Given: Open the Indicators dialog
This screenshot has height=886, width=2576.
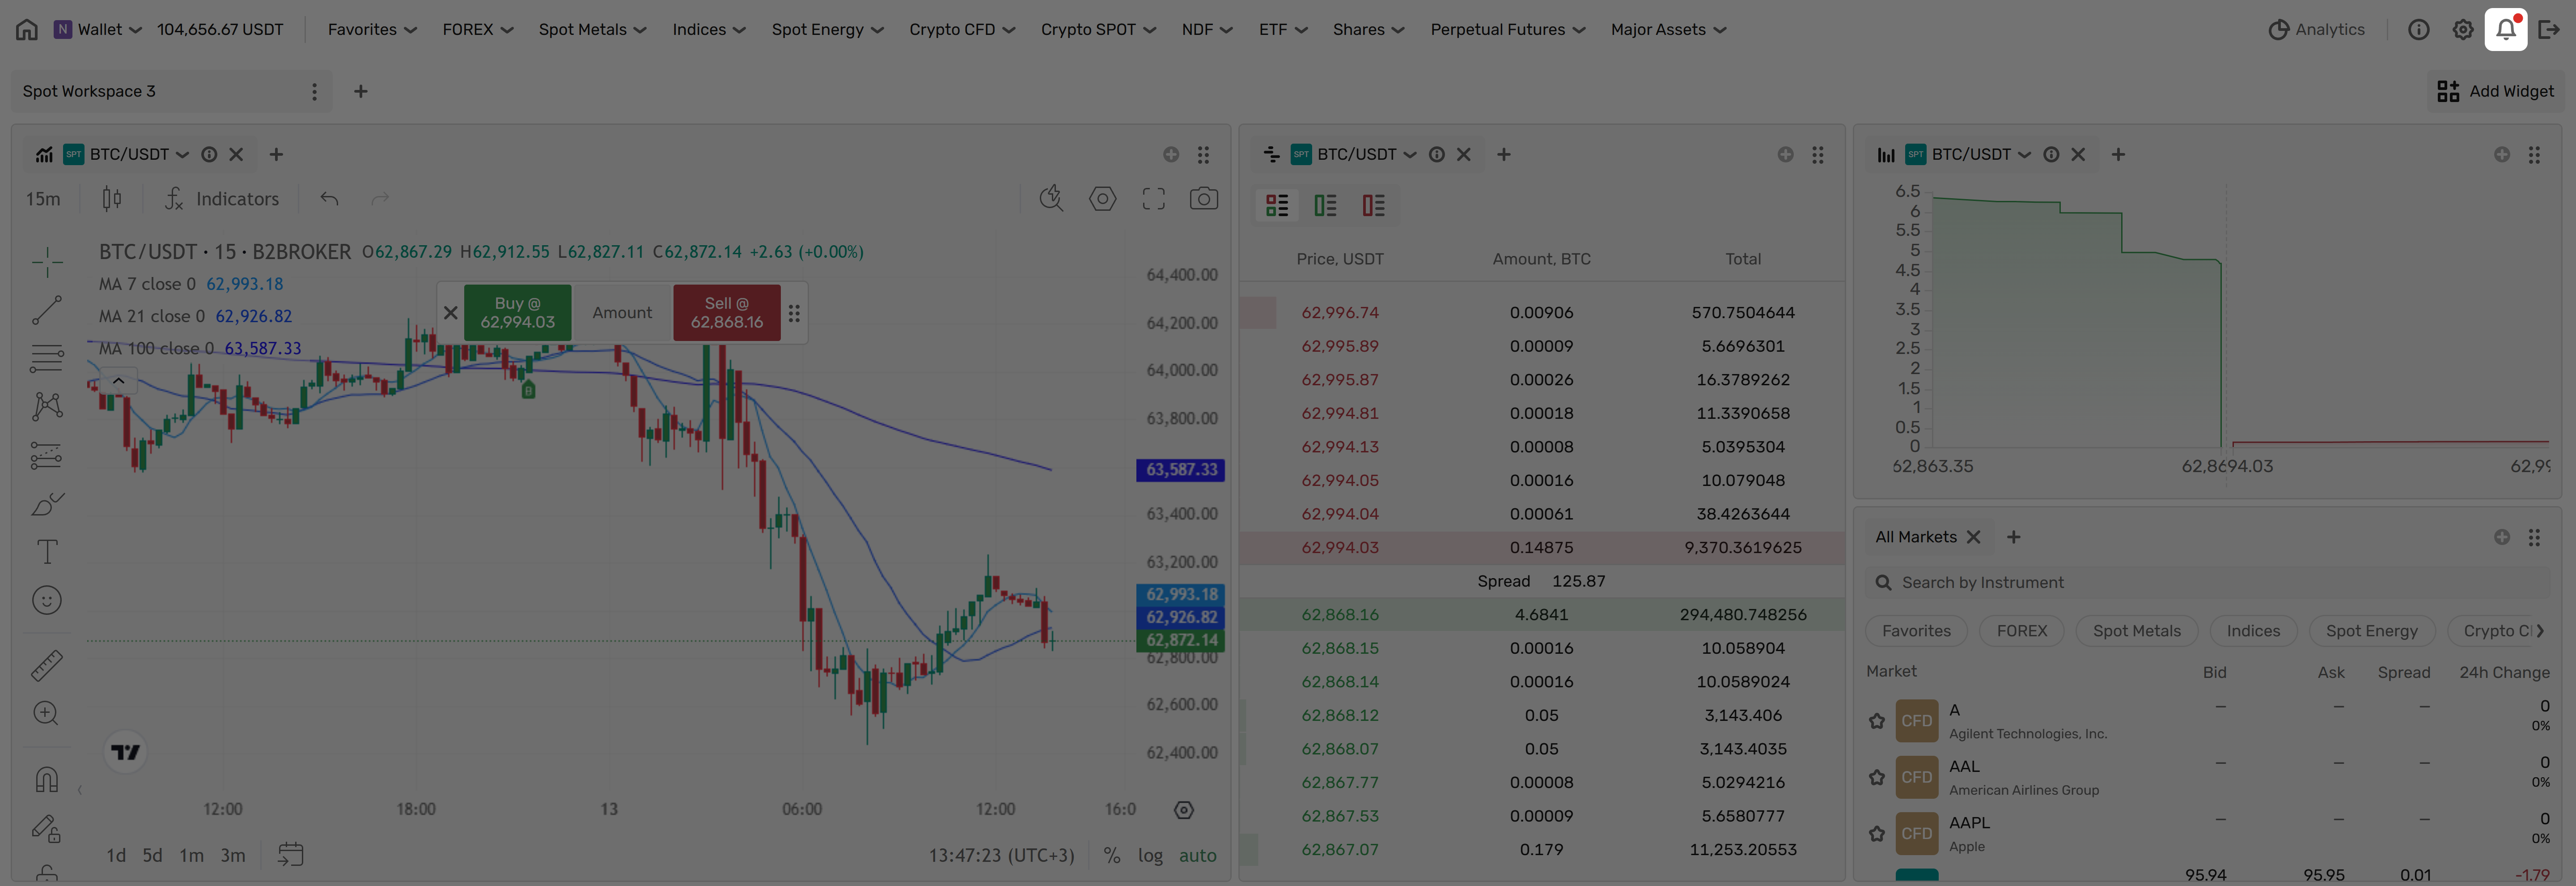Looking at the screenshot, I should [222, 199].
